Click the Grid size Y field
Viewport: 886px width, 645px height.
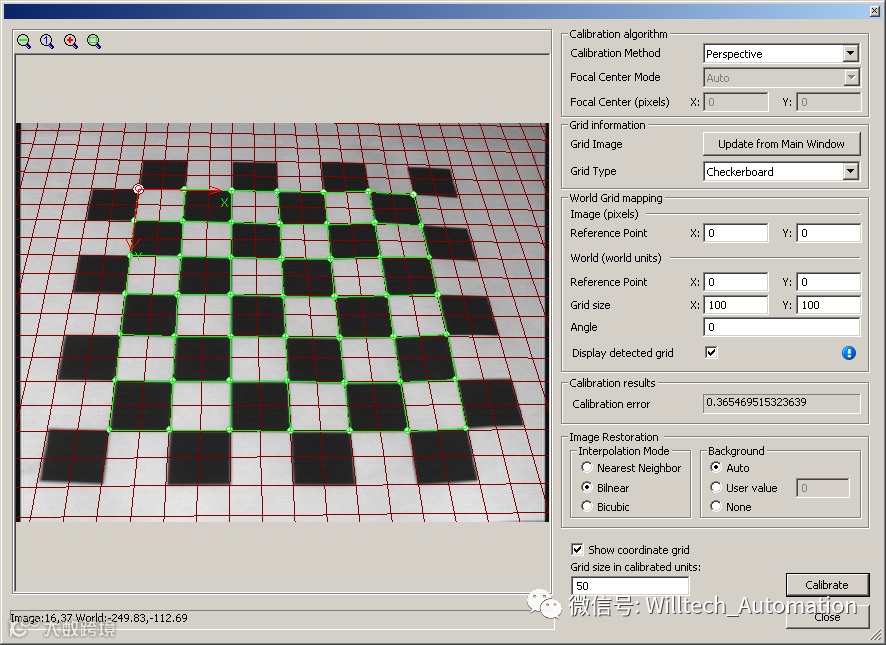click(828, 305)
